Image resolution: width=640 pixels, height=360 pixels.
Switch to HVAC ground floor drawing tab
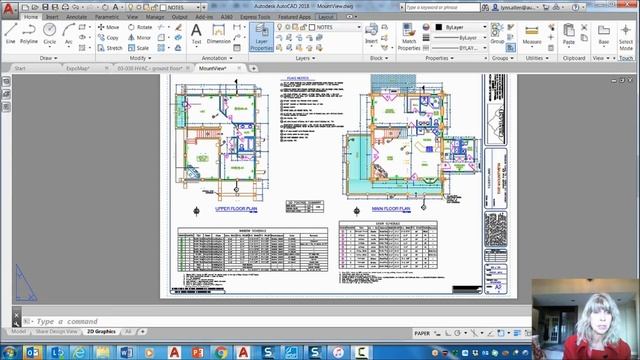tap(150, 68)
